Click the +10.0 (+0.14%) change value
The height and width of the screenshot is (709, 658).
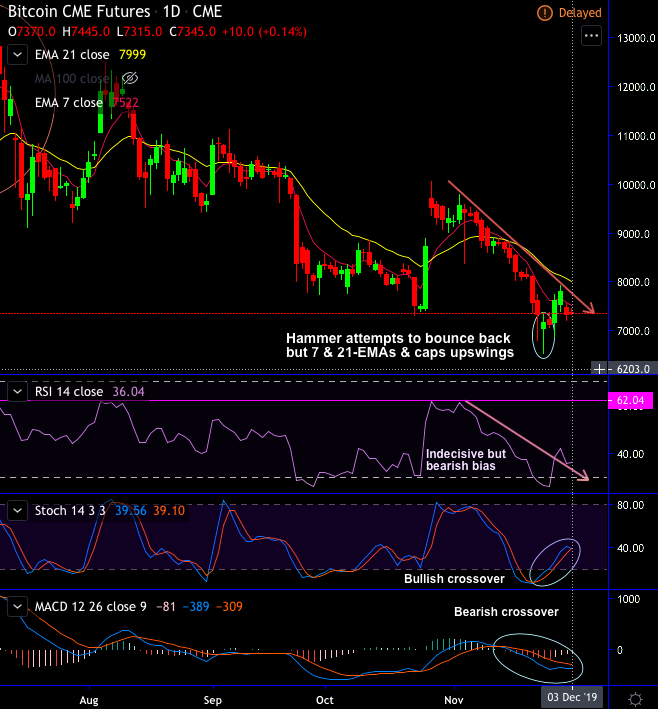pos(265,32)
